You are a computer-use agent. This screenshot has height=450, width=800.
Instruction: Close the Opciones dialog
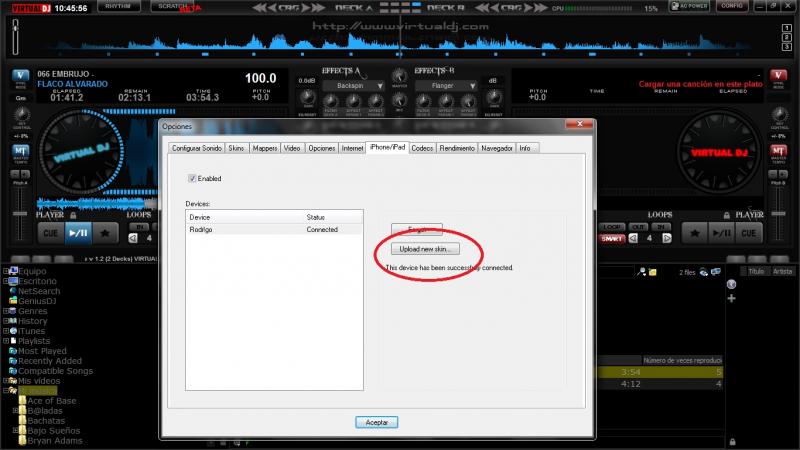(x=580, y=124)
